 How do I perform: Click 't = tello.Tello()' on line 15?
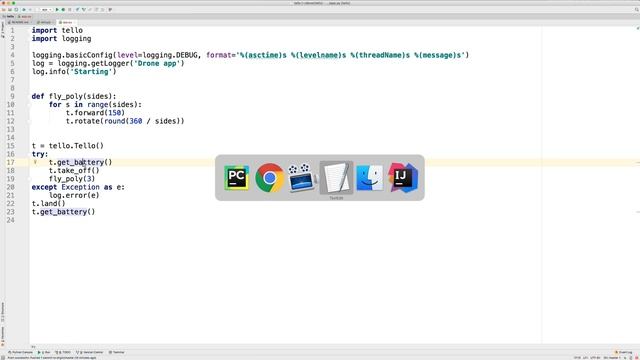click(68, 146)
